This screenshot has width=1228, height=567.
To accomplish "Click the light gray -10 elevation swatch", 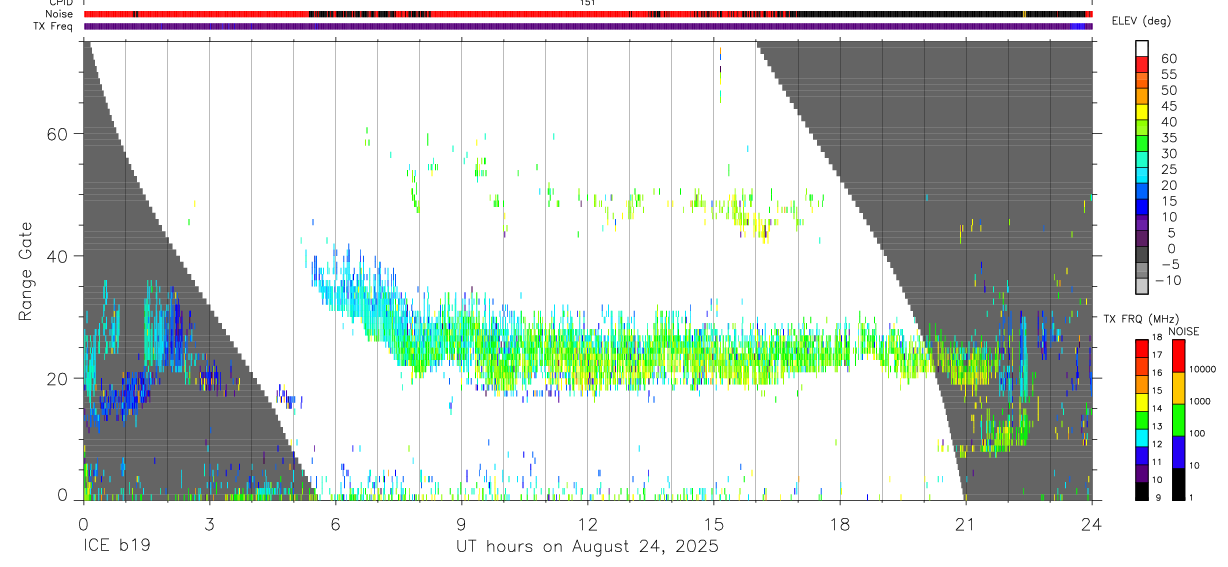I will pos(1142,287).
